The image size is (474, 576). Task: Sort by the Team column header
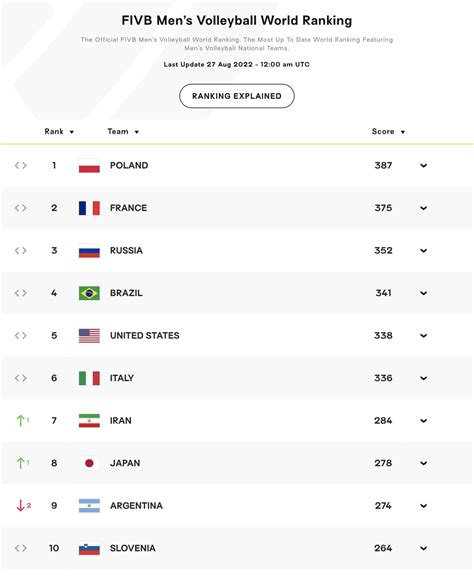(123, 132)
